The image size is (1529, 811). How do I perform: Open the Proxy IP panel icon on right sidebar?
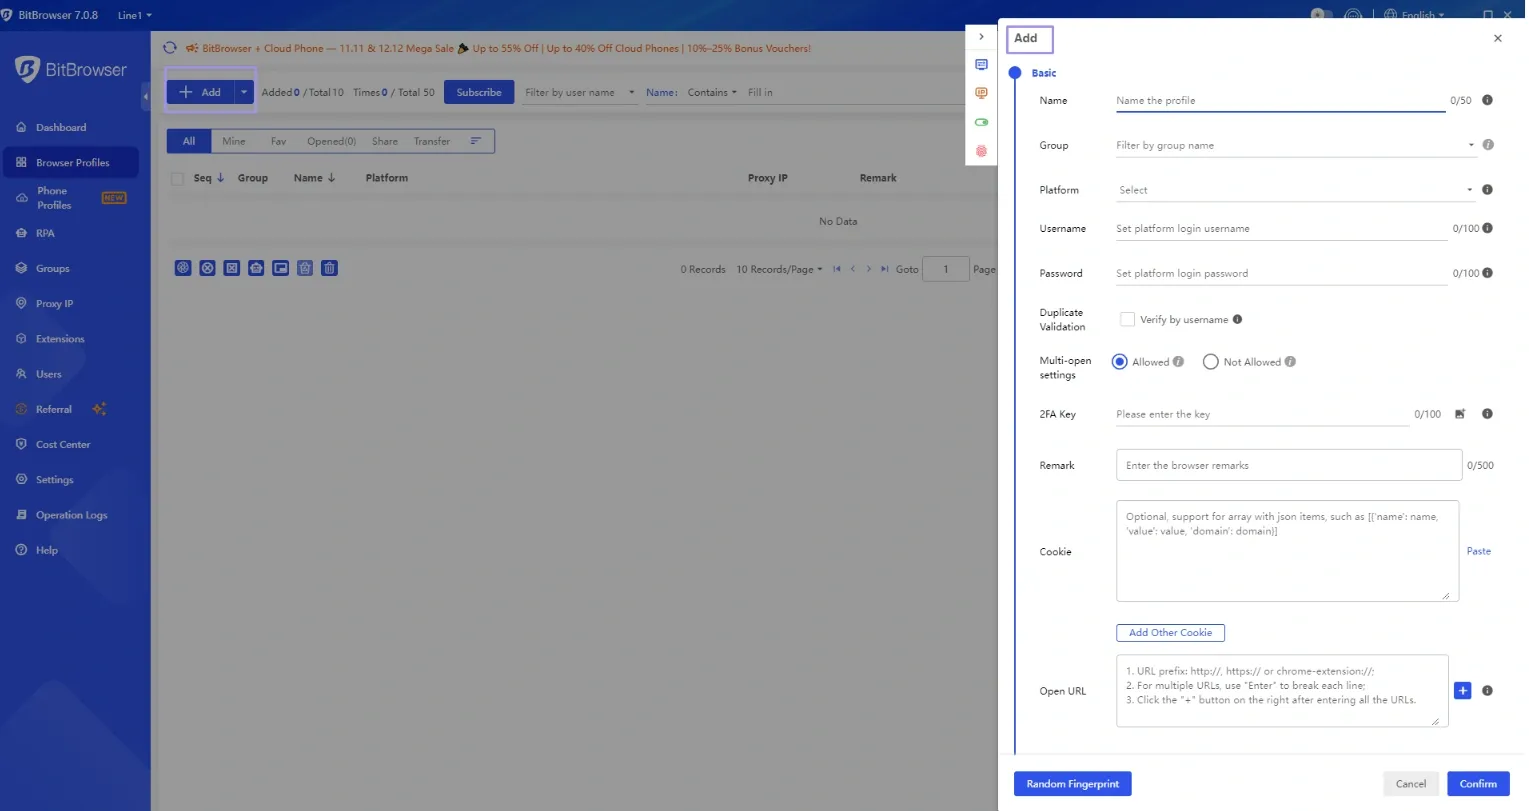click(x=981, y=92)
